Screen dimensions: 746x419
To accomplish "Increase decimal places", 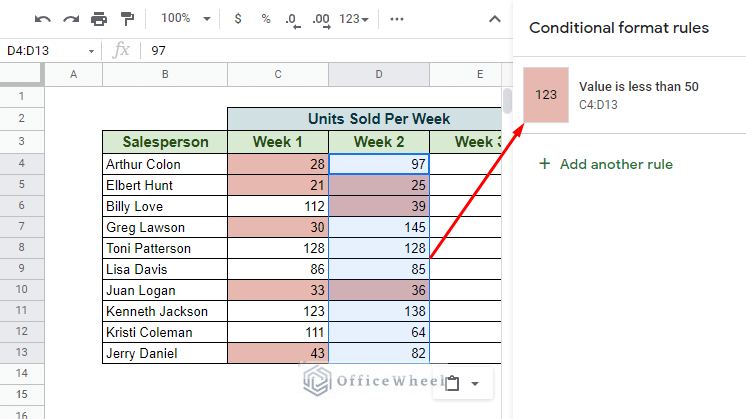I will point(320,19).
